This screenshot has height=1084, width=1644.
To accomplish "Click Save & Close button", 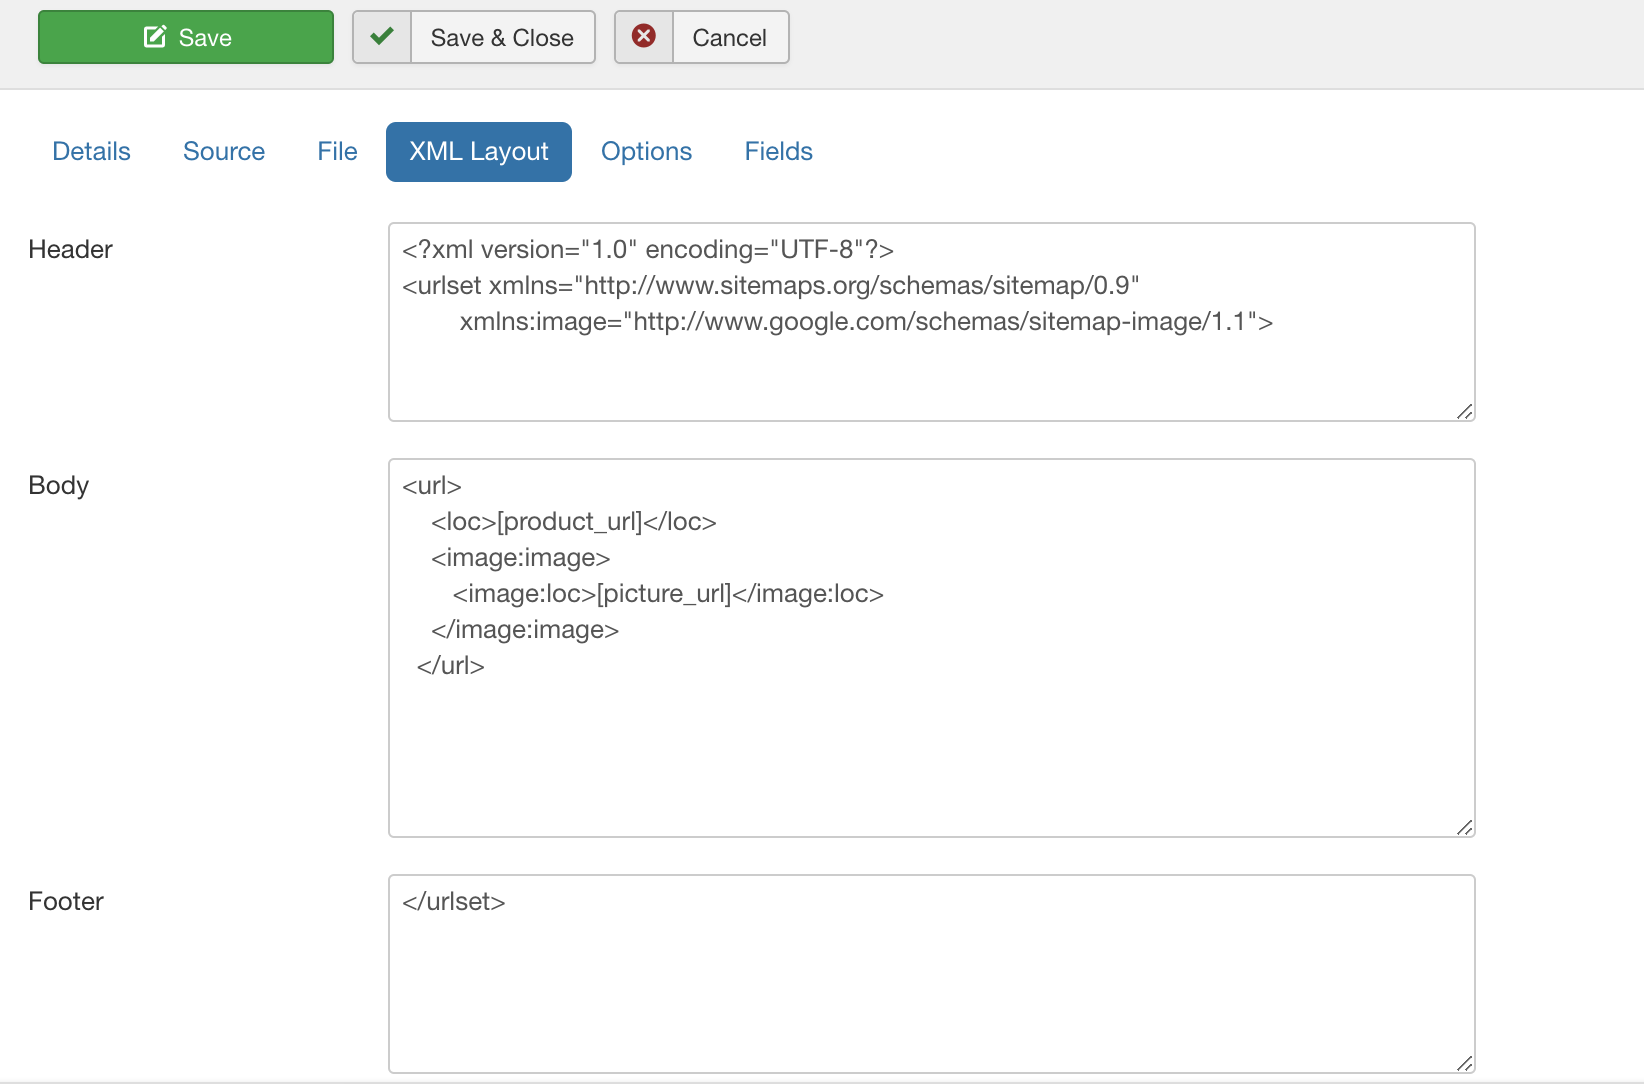I will click(474, 37).
